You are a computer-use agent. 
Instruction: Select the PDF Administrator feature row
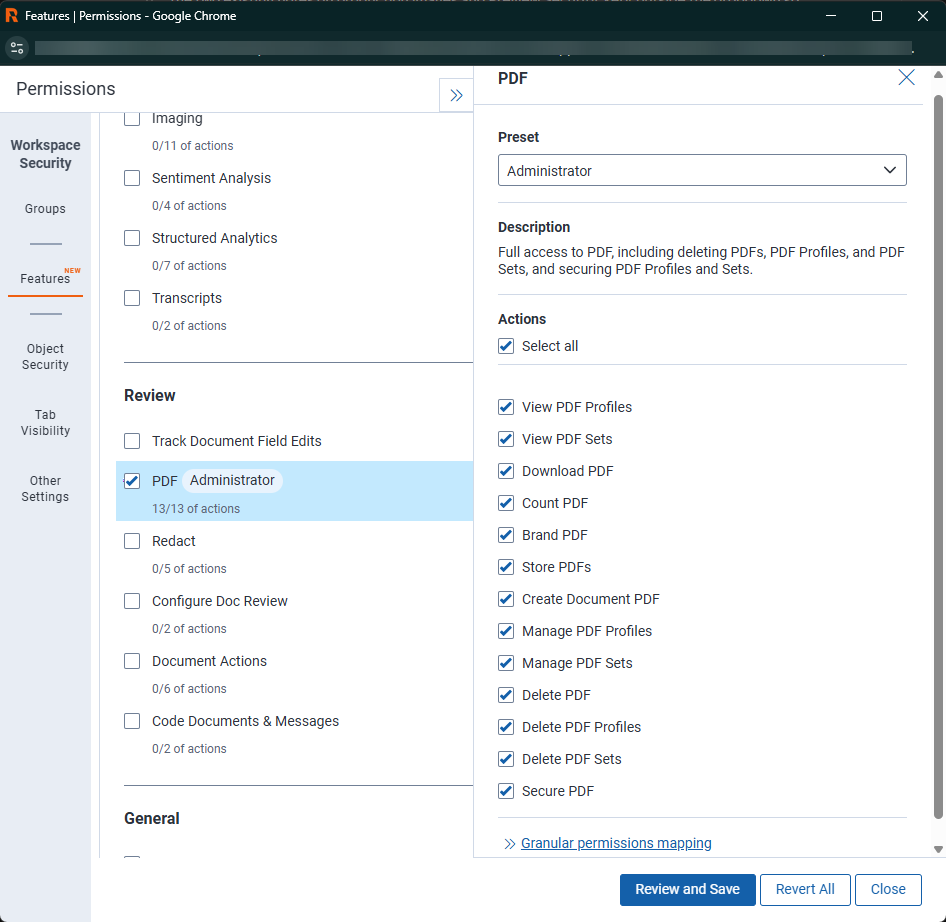(x=294, y=491)
